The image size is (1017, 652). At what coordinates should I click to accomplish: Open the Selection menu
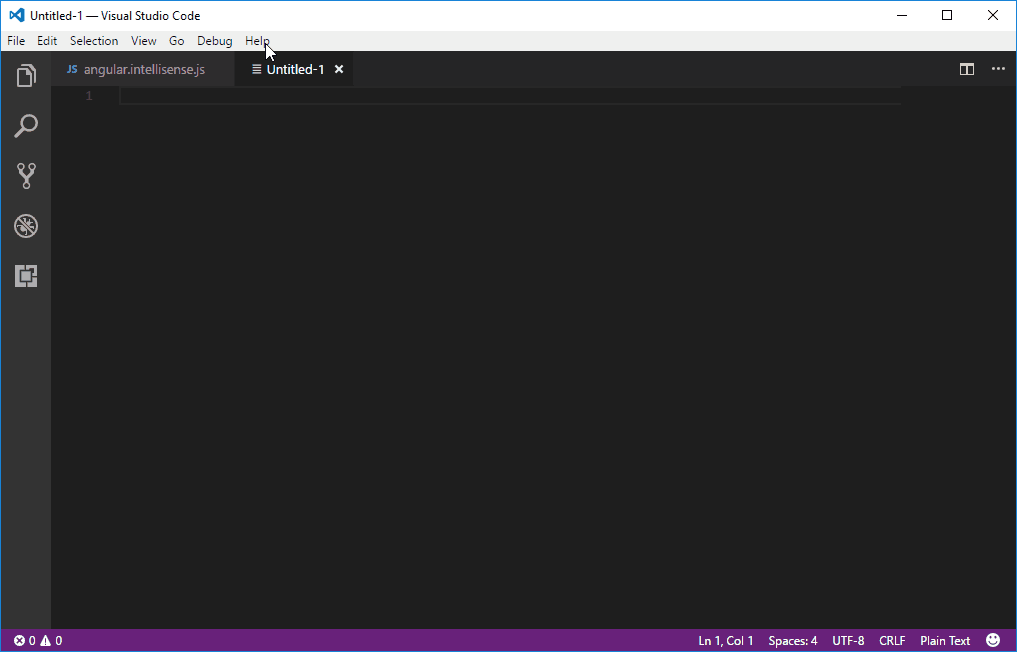coord(94,41)
